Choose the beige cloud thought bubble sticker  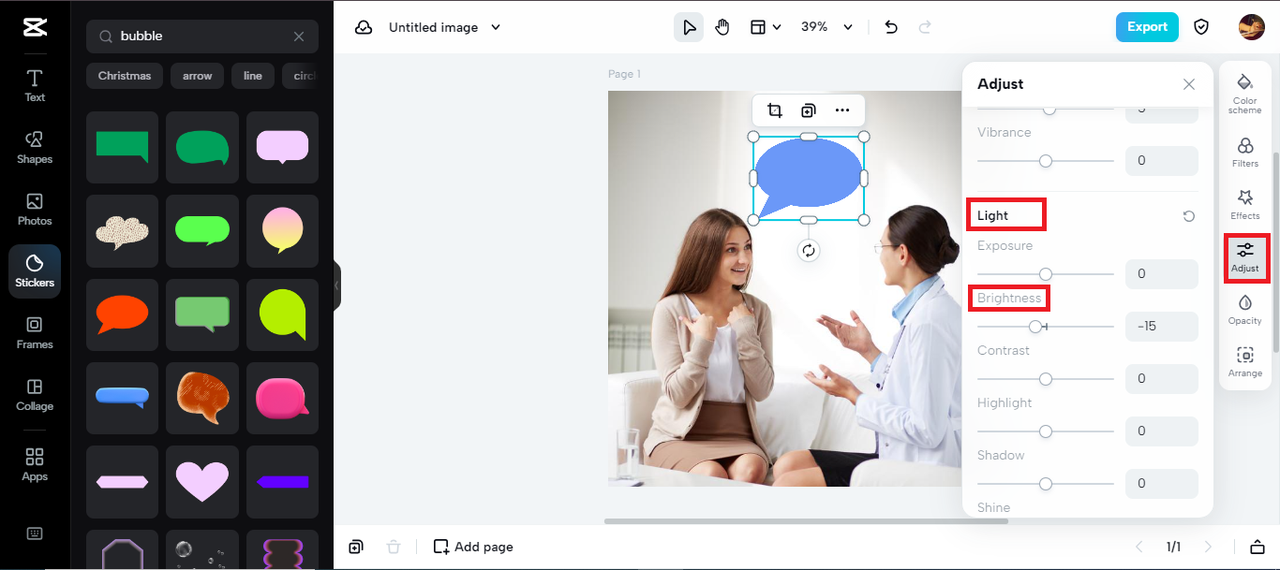click(x=122, y=231)
